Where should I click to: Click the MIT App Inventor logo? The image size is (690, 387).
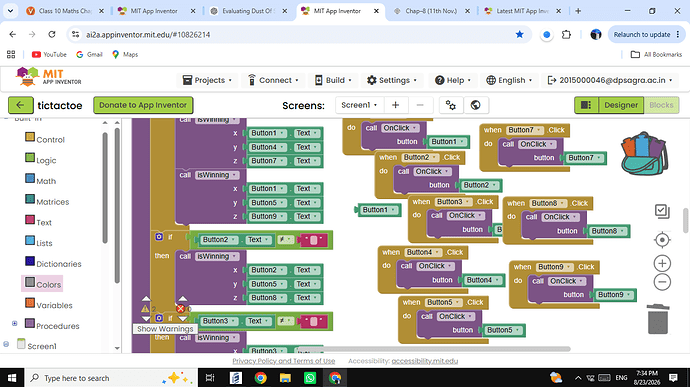pos(48,77)
